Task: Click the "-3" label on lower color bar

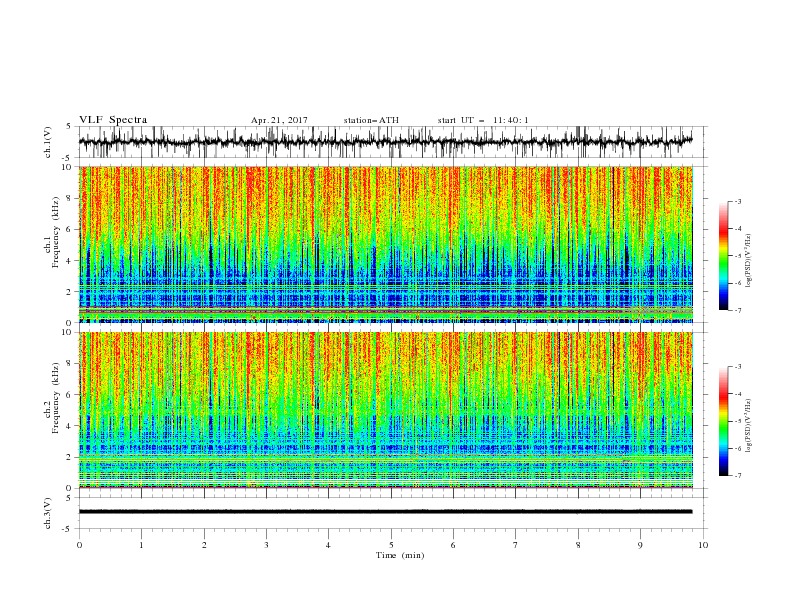Action: click(x=738, y=367)
